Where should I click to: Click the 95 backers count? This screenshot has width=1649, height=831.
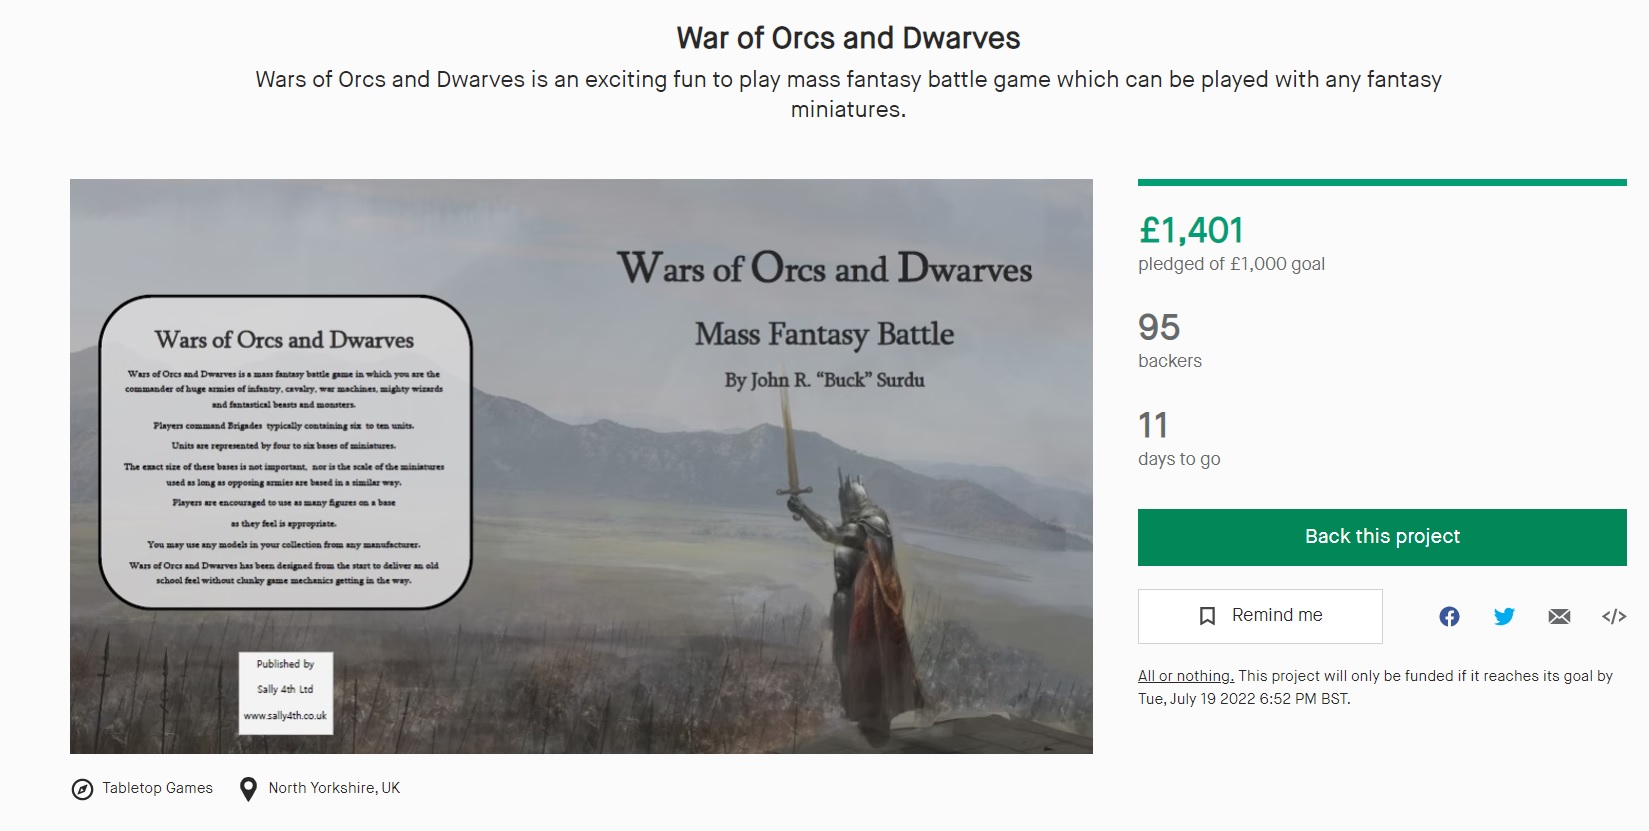click(x=1159, y=328)
